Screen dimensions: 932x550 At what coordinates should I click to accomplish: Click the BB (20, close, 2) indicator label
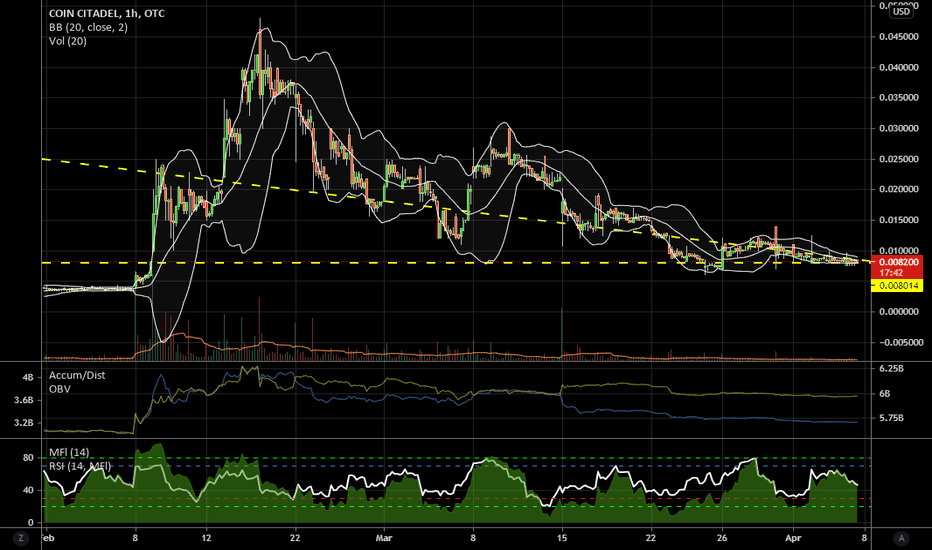point(88,27)
